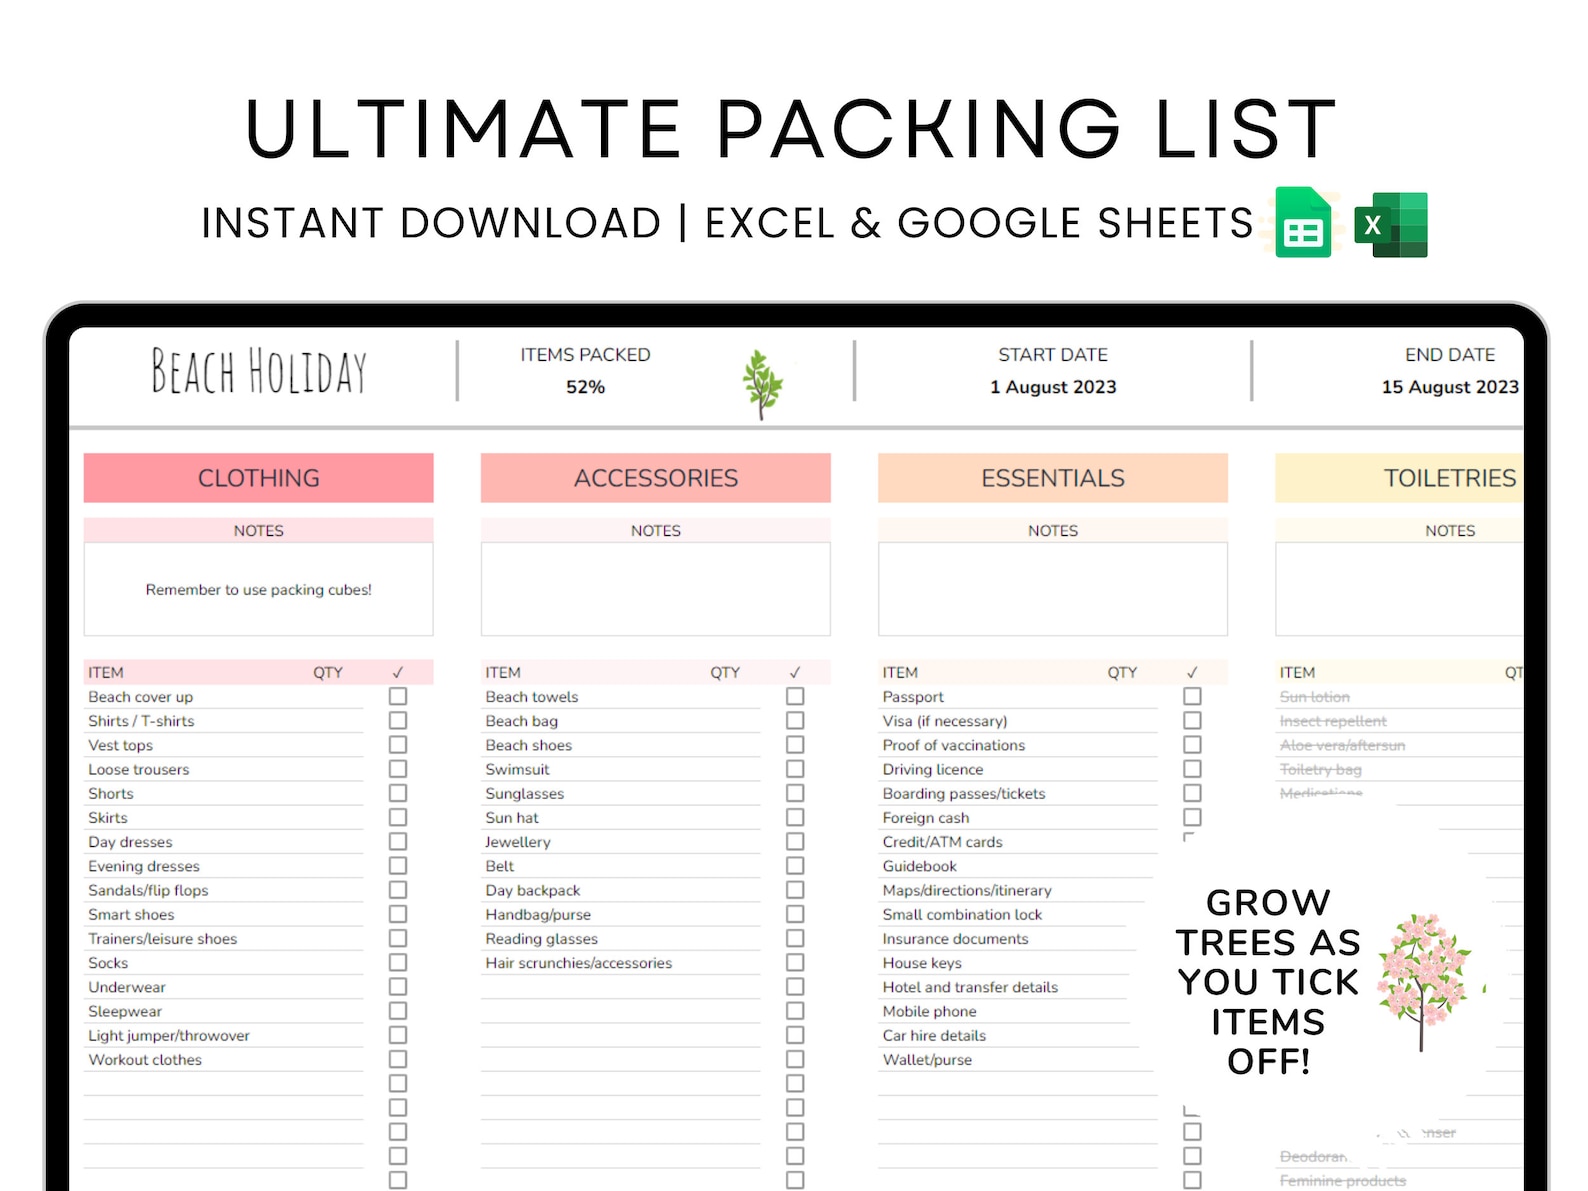Select the crossed-out Toiletry bag item
1588x1191 pixels.
tap(1320, 769)
